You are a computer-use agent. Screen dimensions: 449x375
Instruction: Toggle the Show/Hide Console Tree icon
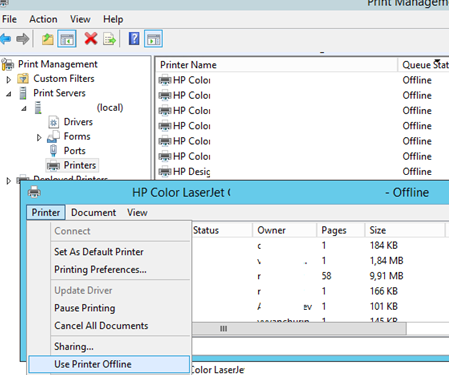click(67, 39)
